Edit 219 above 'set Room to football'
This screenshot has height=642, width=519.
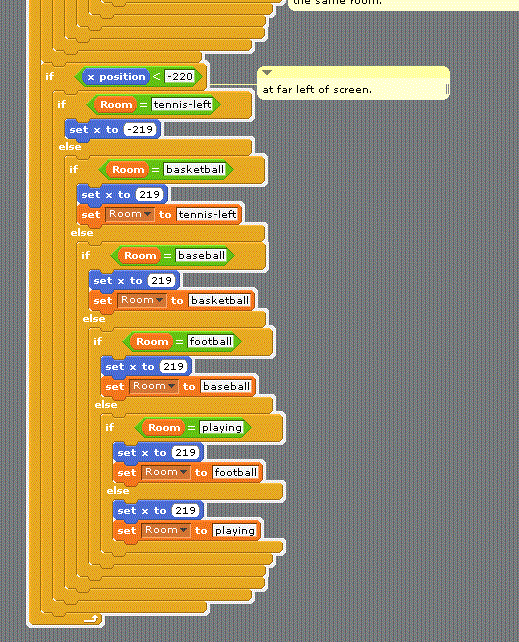(x=185, y=453)
